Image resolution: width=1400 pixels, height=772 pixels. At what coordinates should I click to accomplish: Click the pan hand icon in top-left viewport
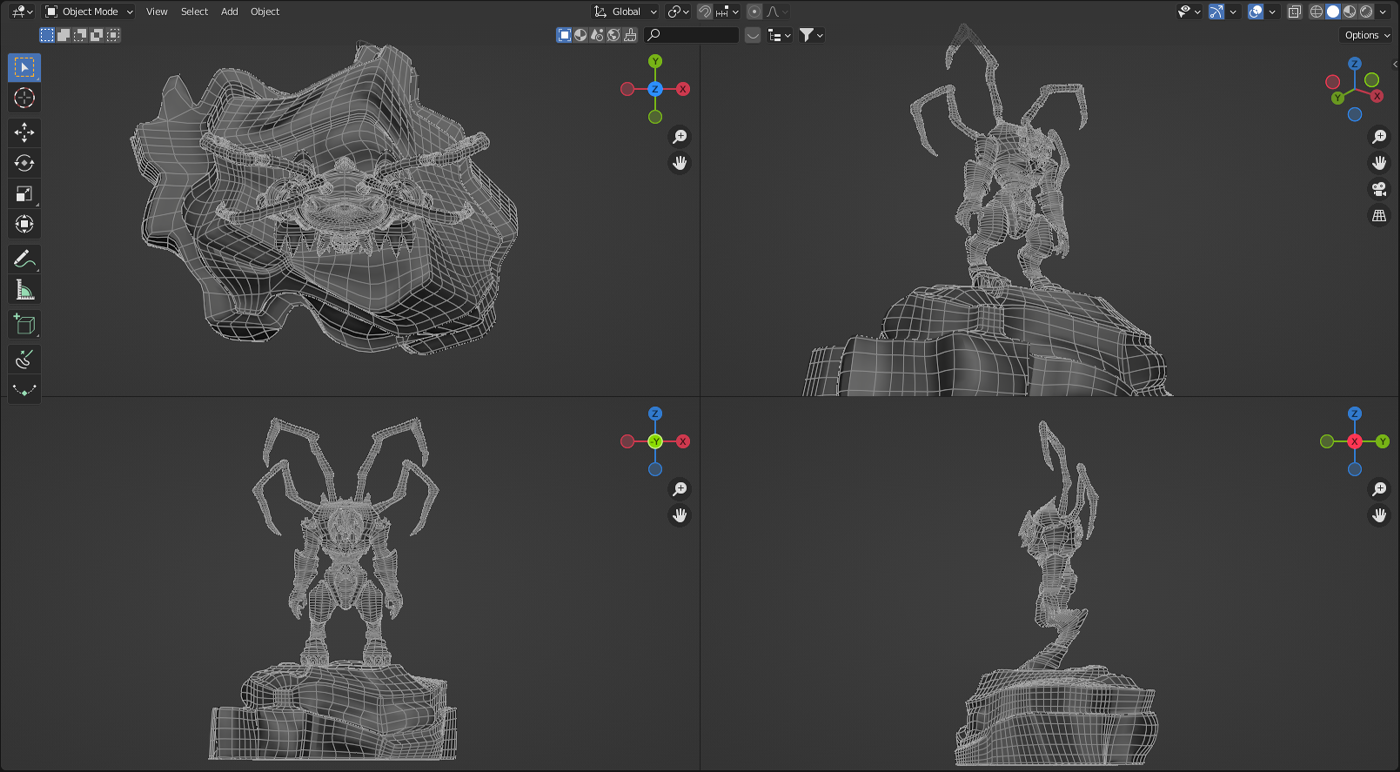pyautogui.click(x=680, y=163)
